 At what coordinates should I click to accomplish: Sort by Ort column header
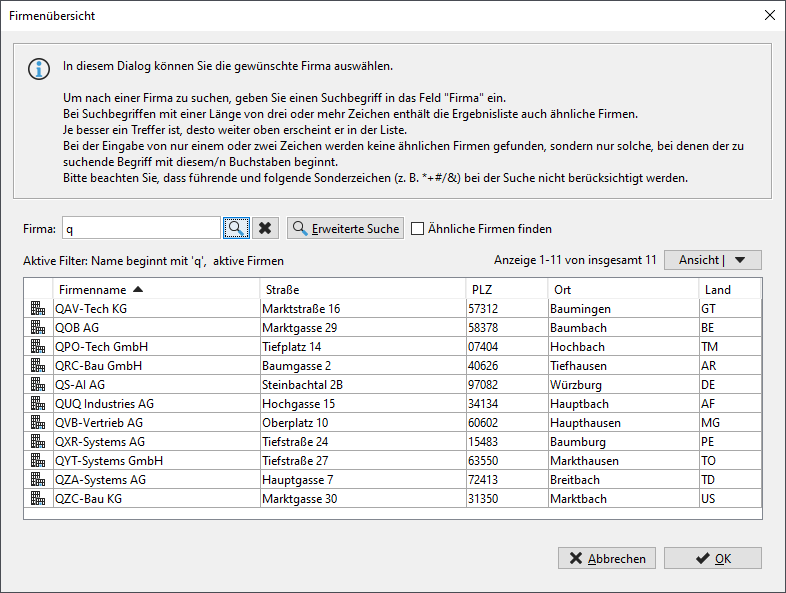[623, 289]
